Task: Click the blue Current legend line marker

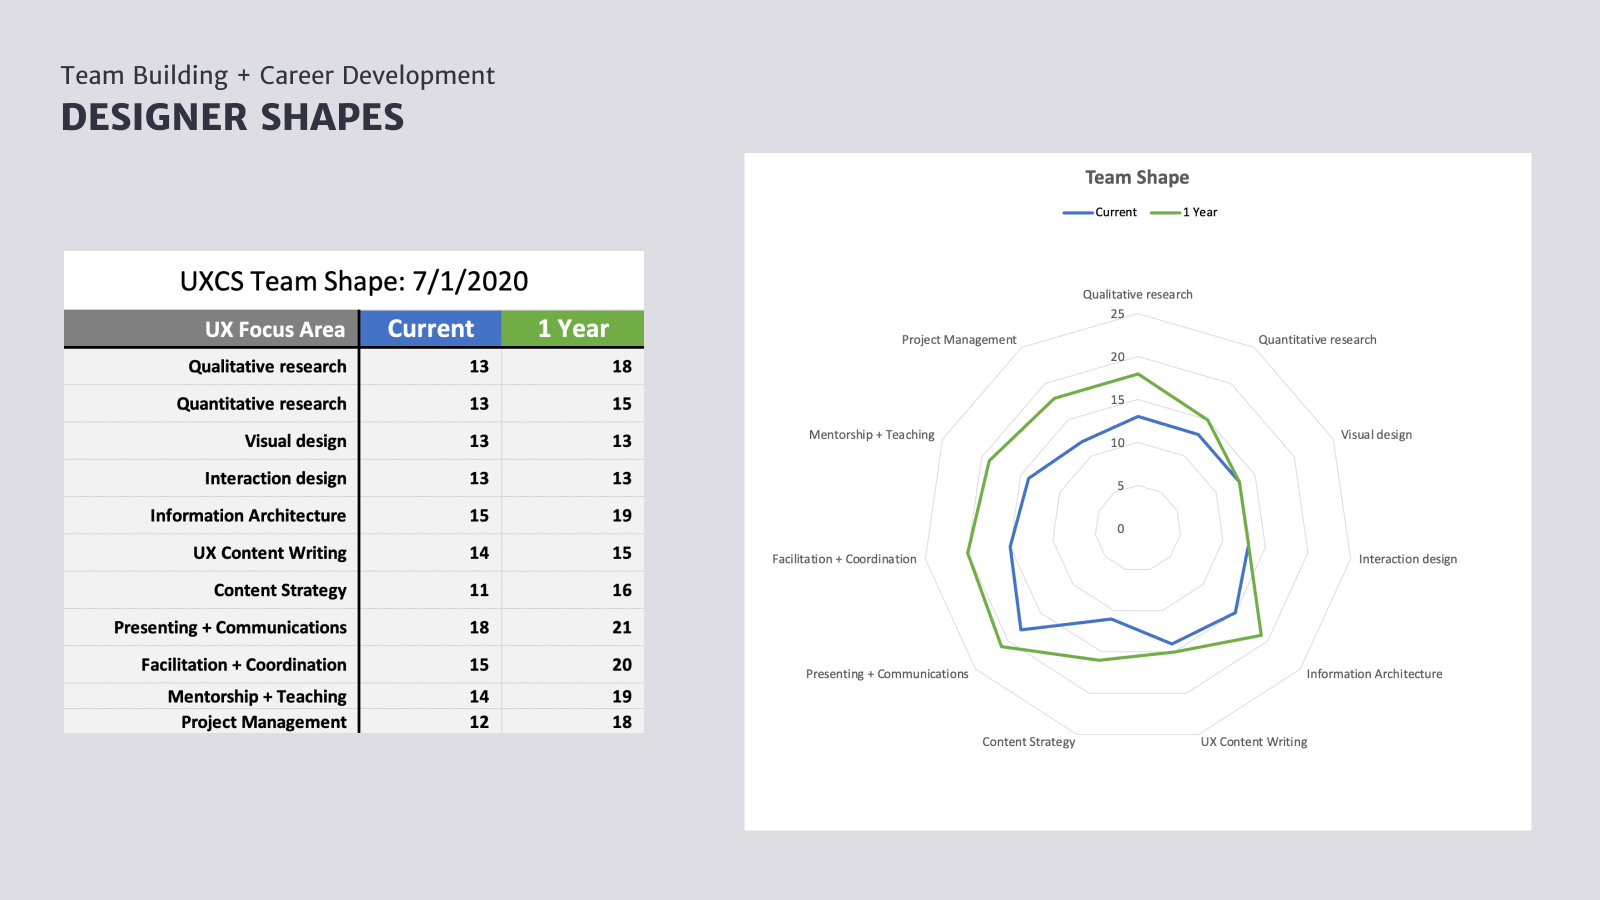Action: [1078, 212]
